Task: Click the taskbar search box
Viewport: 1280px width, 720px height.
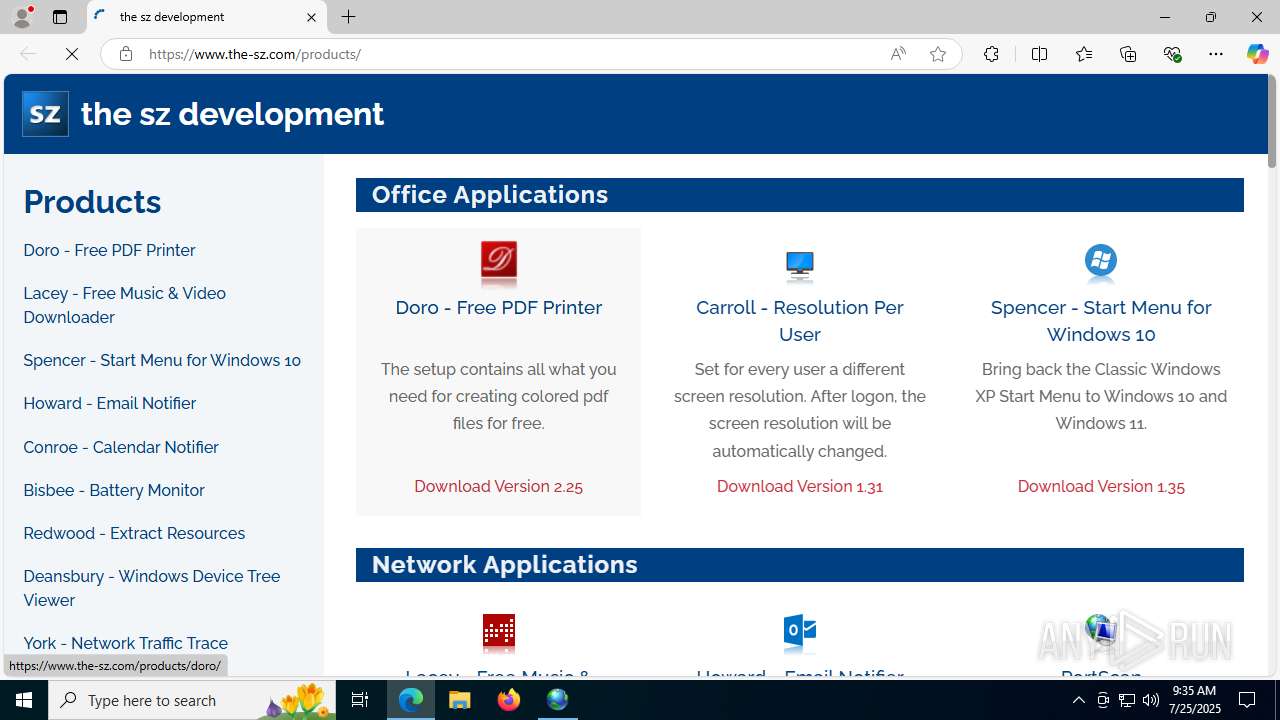Action: click(192, 700)
